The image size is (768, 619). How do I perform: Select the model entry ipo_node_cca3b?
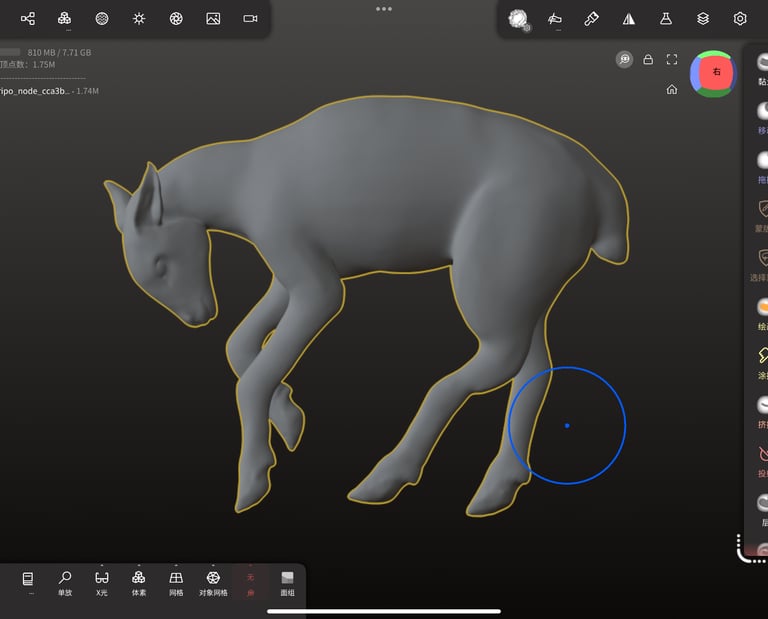(x=49, y=91)
